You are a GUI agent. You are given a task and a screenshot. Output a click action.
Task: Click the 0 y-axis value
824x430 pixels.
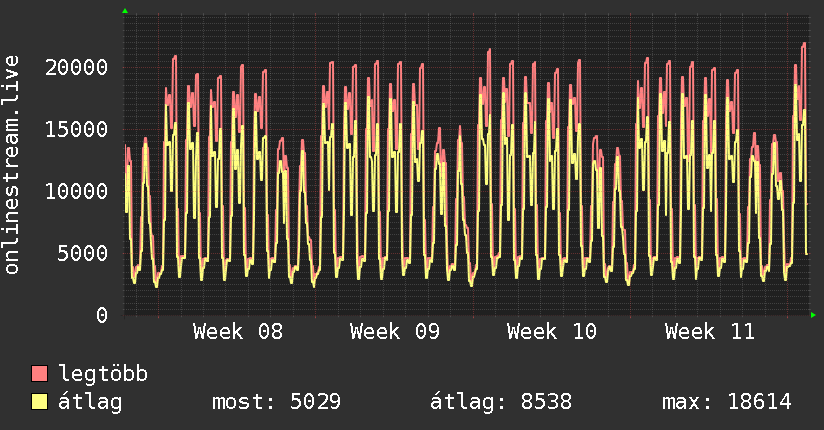click(x=102, y=315)
